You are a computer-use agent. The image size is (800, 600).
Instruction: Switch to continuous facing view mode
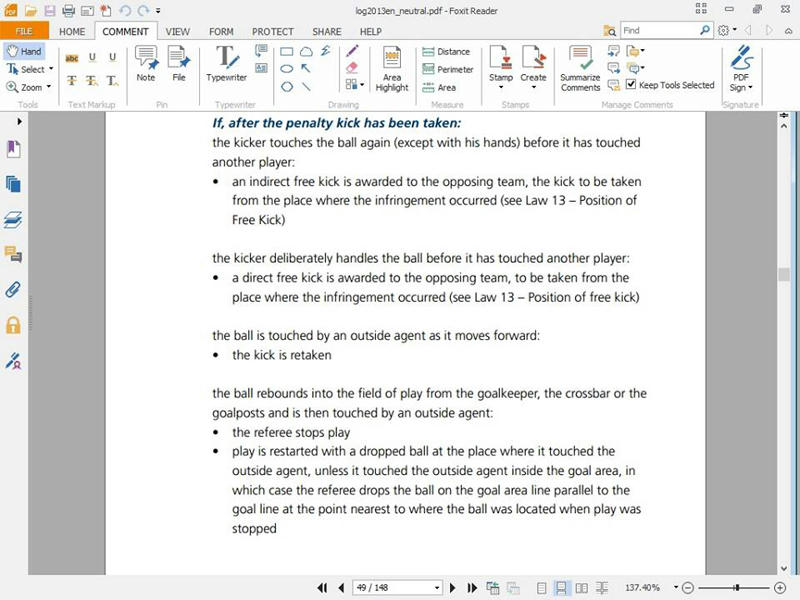coord(602,588)
